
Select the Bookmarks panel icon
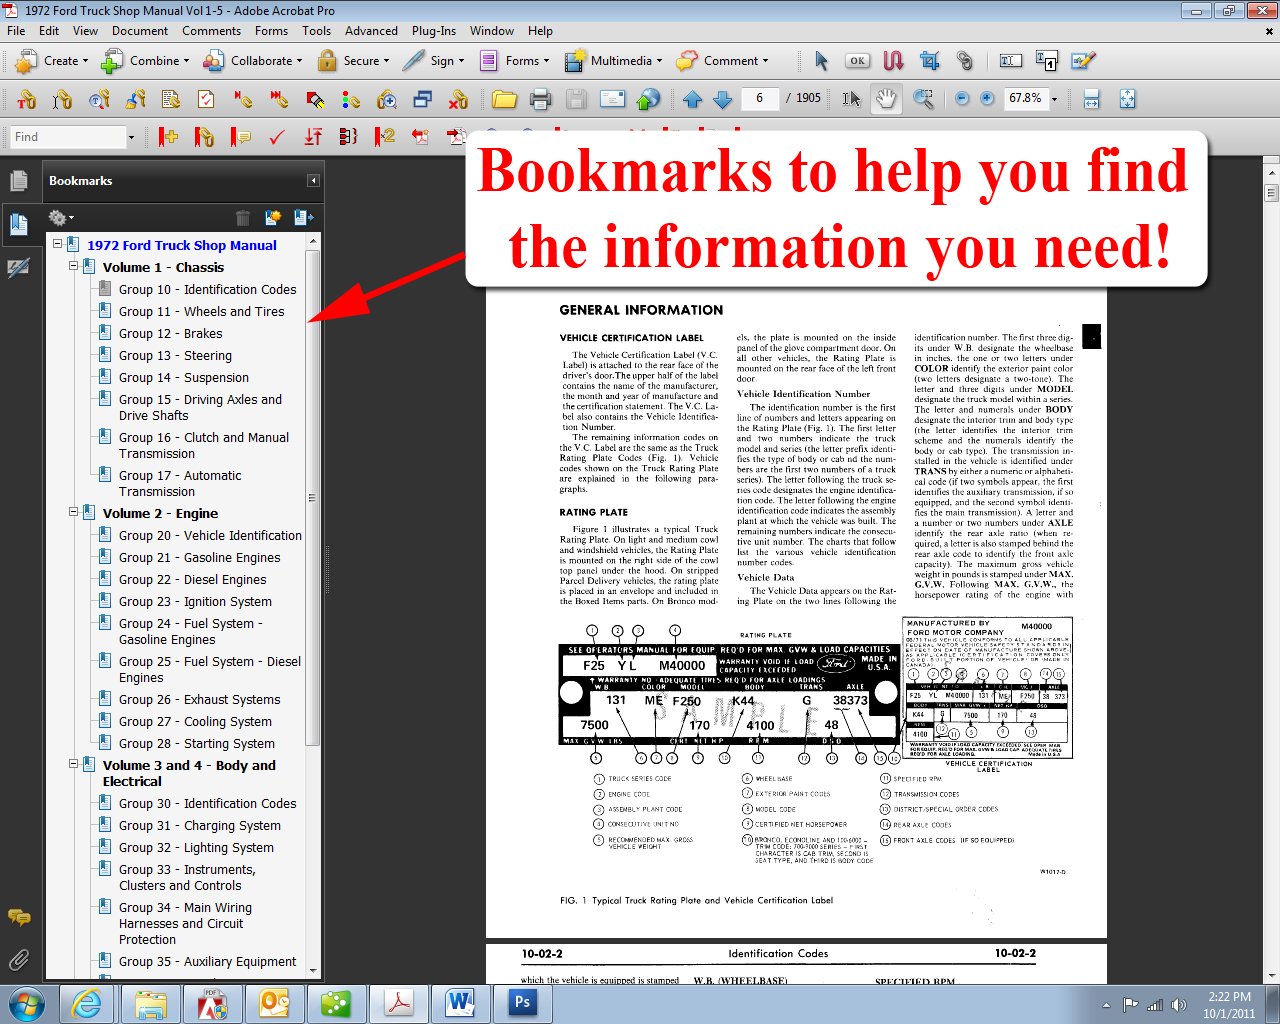(20, 224)
